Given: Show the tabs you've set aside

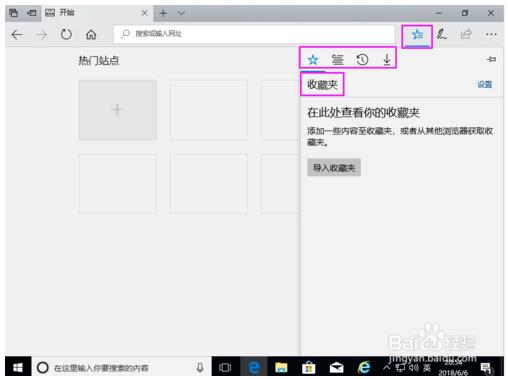Looking at the screenshot, I should tap(14, 13).
